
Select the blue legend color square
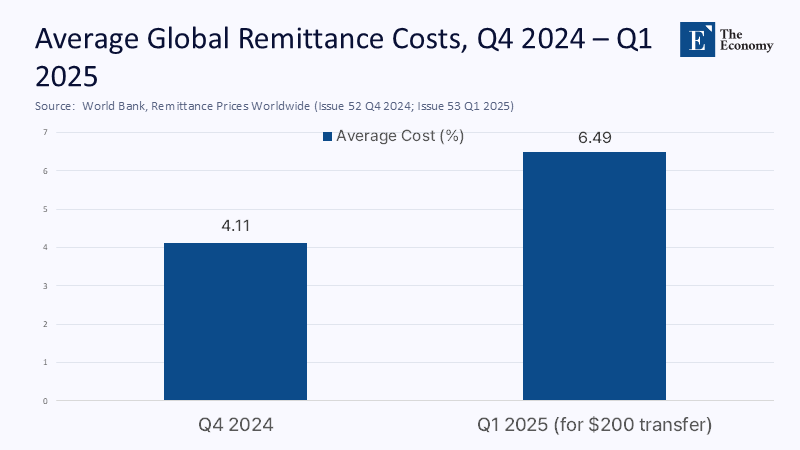[x=326, y=137]
